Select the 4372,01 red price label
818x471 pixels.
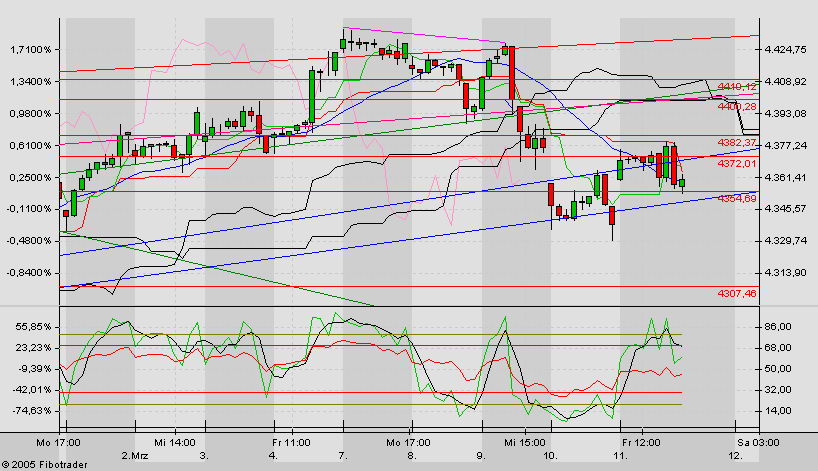click(735, 162)
